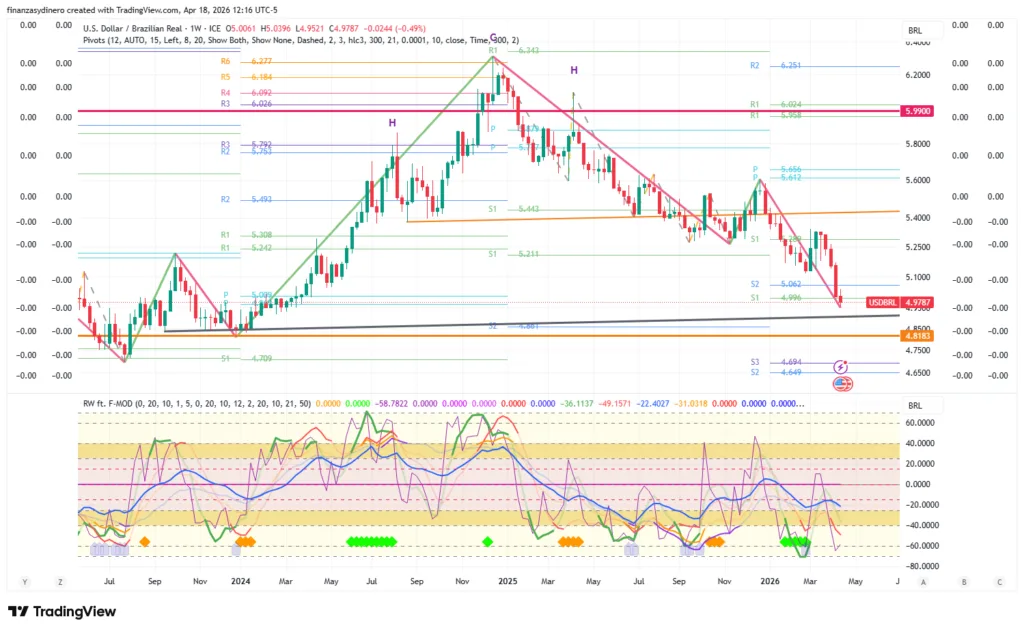Click the TradingView logo
This screenshot has width=1024, height=632.
pos(60,612)
